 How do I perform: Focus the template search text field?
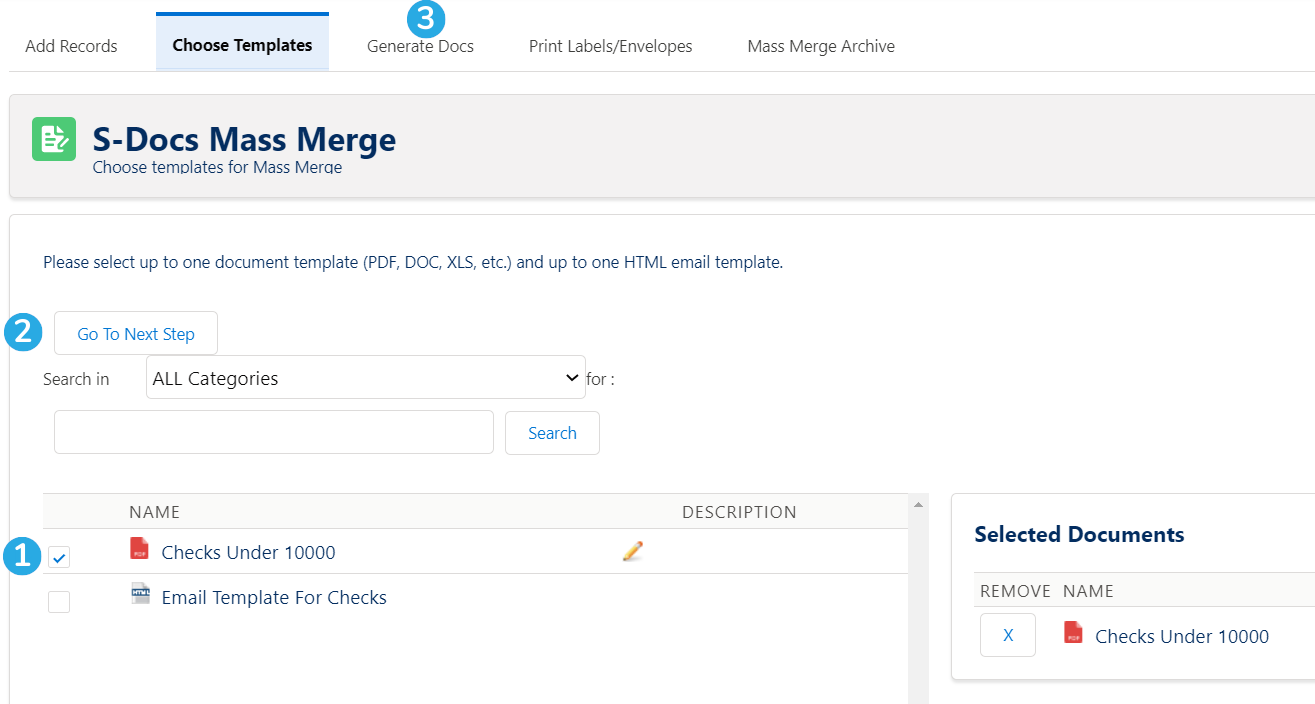(274, 432)
